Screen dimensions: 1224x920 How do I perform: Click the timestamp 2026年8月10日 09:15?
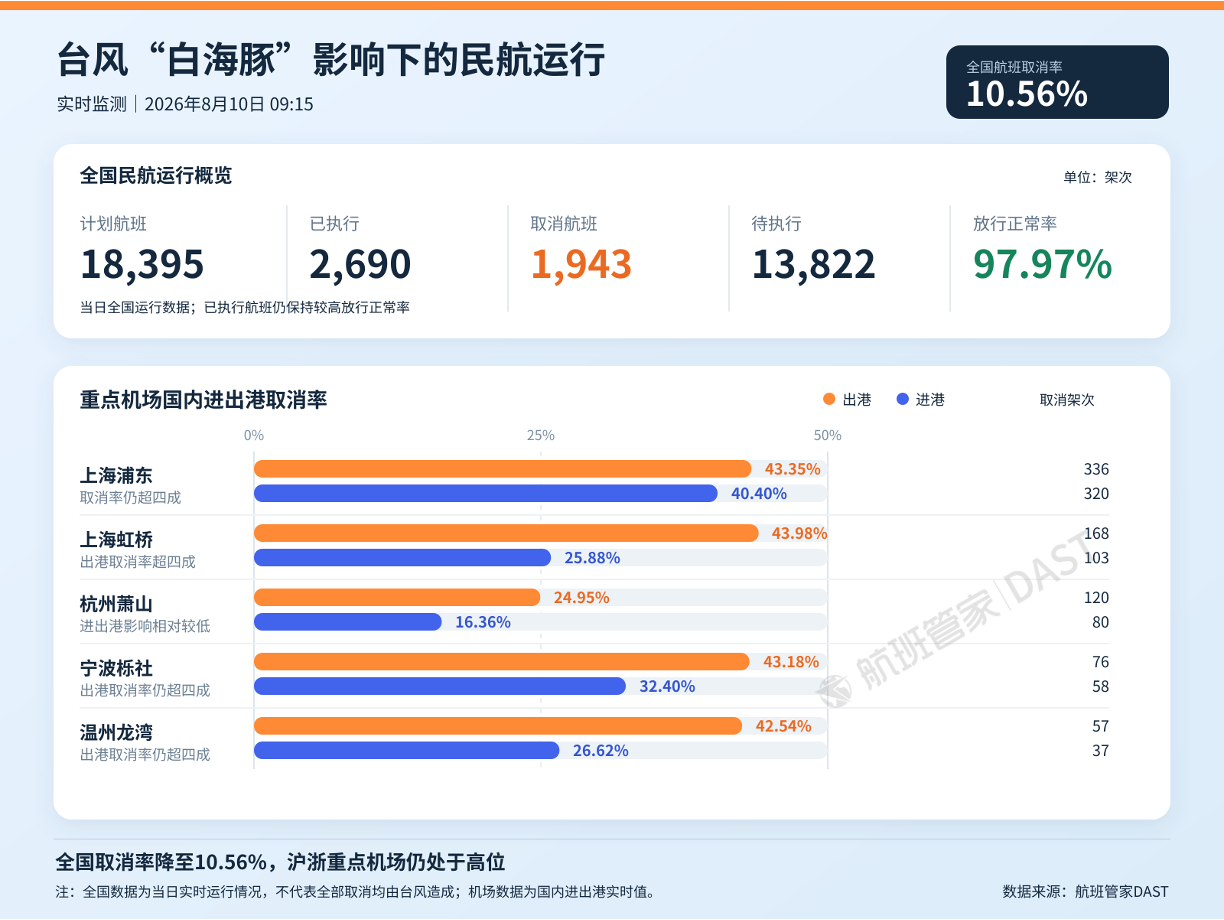click(x=229, y=104)
